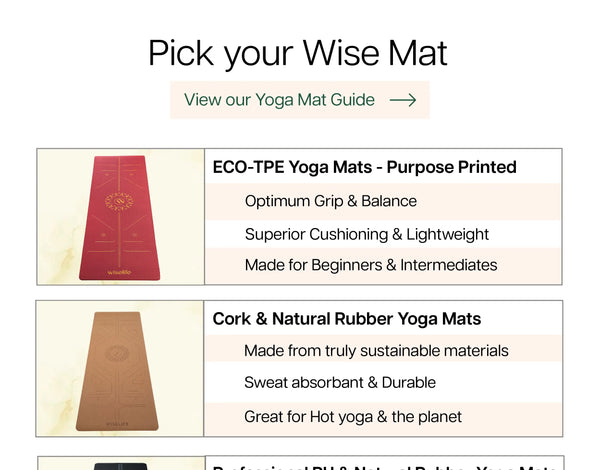Open the red ECO-TPE yoga mat image
The image size is (600, 470).
120,215
